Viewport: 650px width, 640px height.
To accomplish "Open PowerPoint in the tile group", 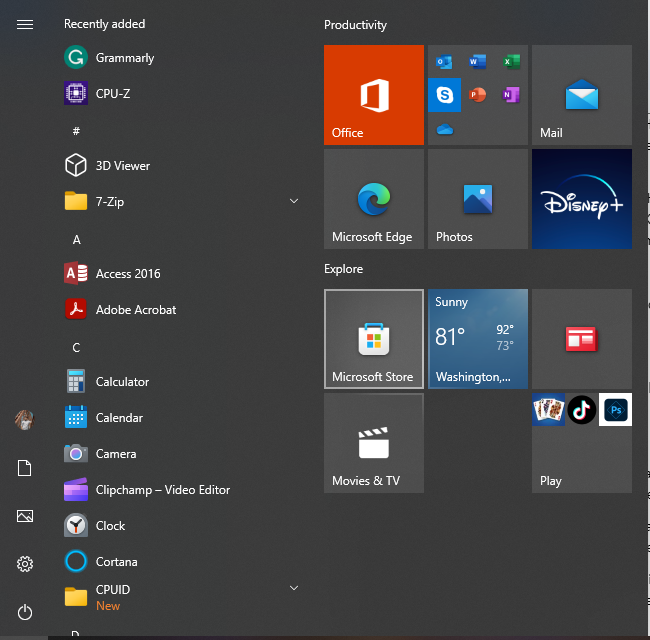I will coord(478,95).
